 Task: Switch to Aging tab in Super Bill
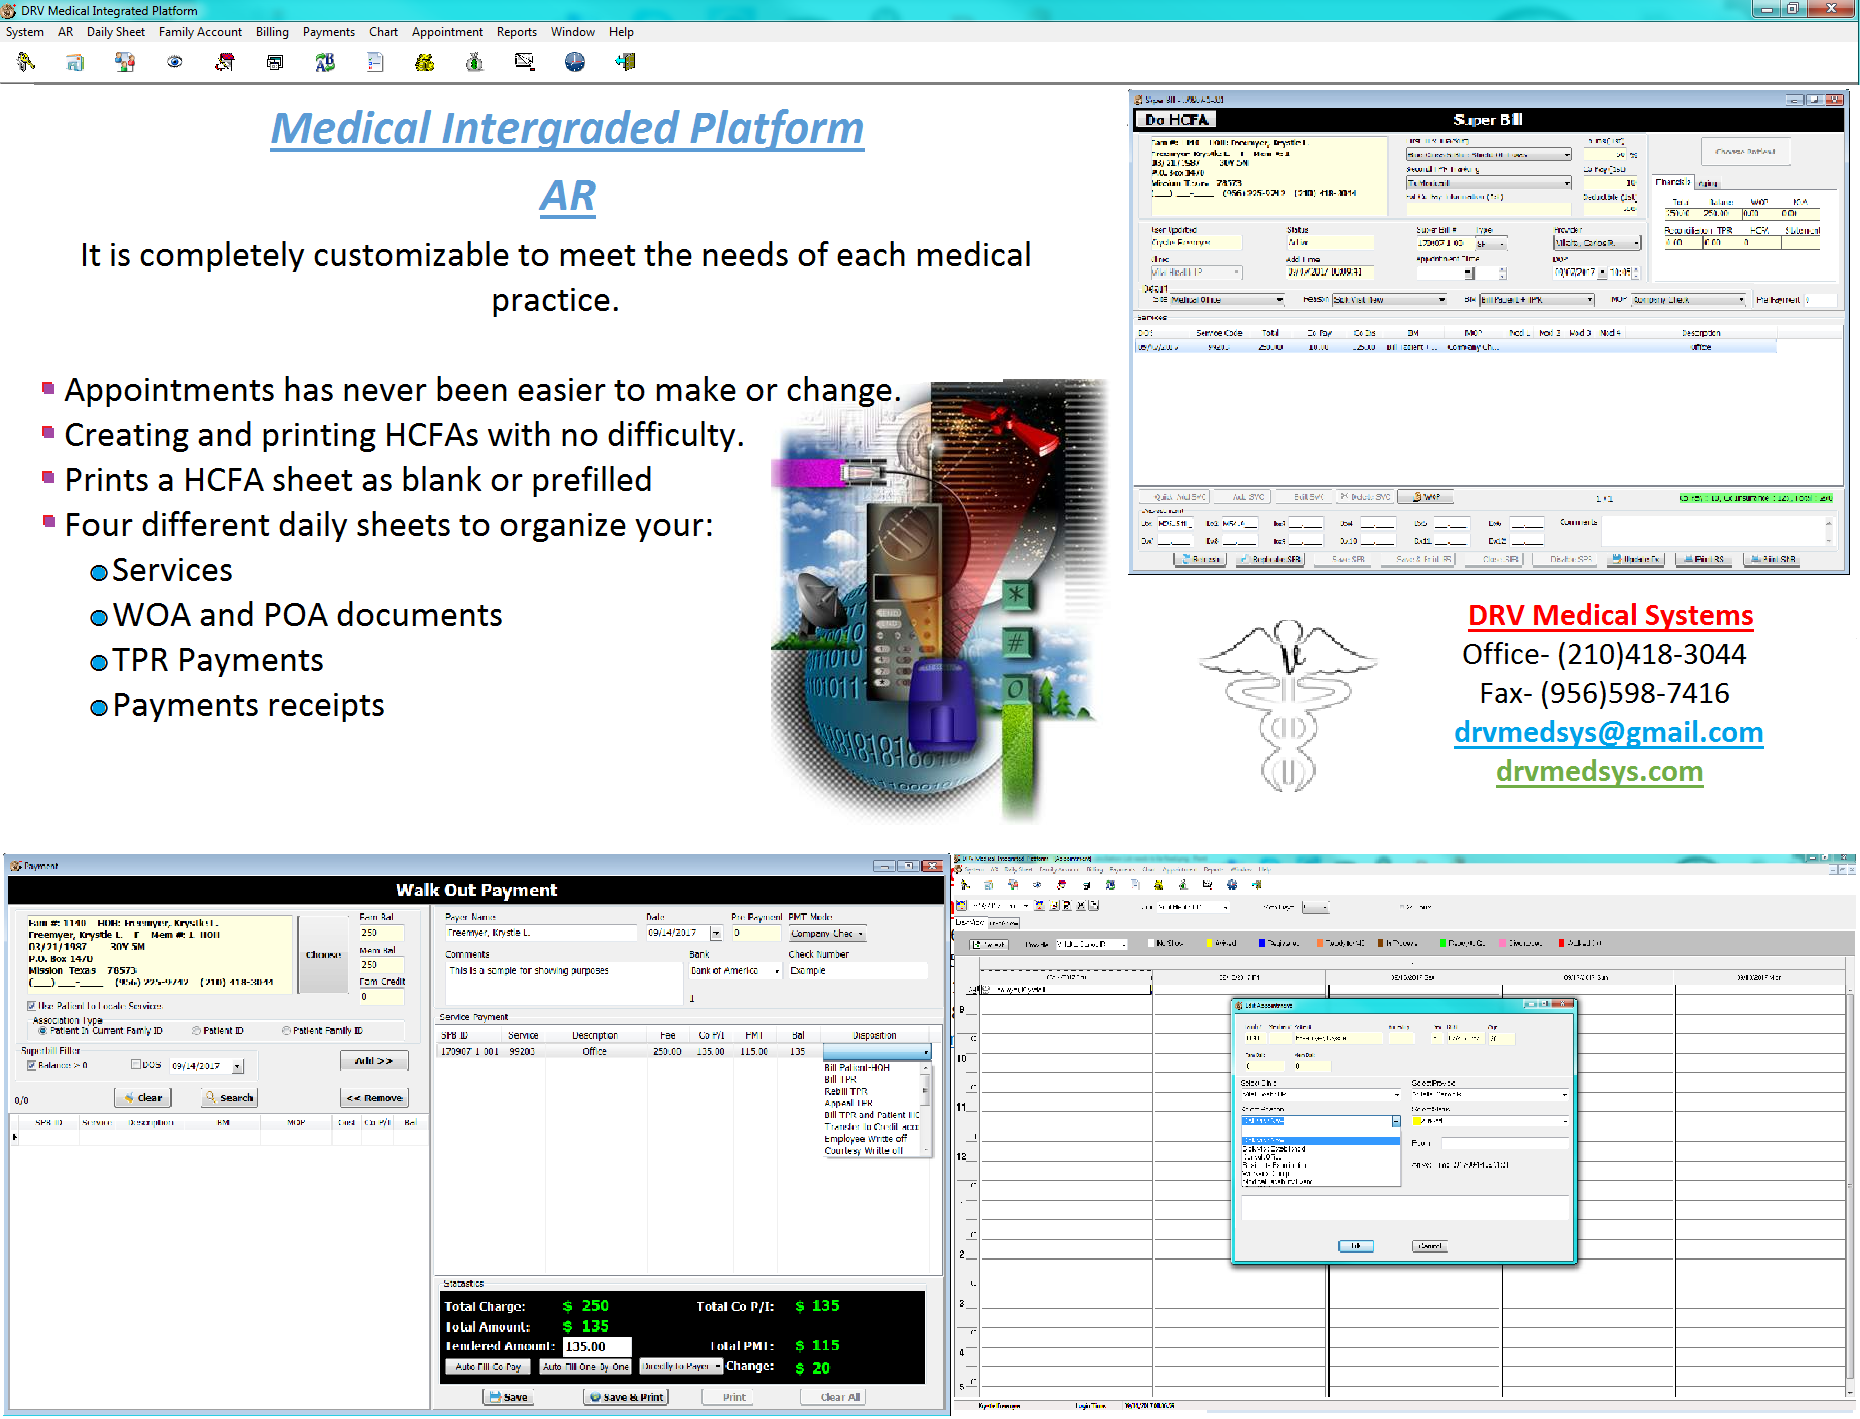[x=1708, y=183]
